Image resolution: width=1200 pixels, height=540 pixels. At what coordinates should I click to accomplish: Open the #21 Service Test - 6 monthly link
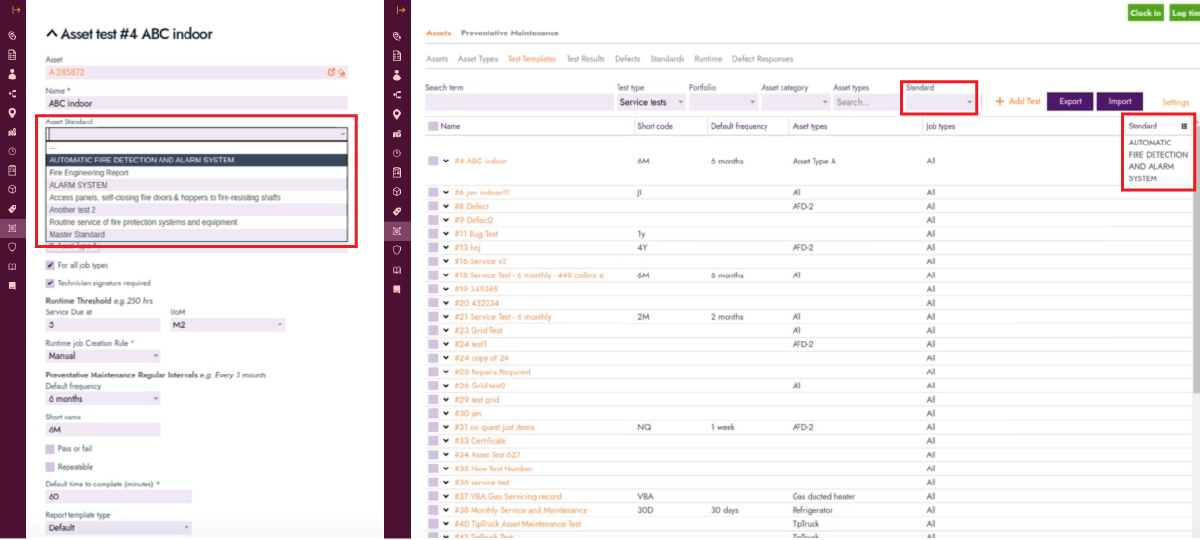tap(503, 317)
